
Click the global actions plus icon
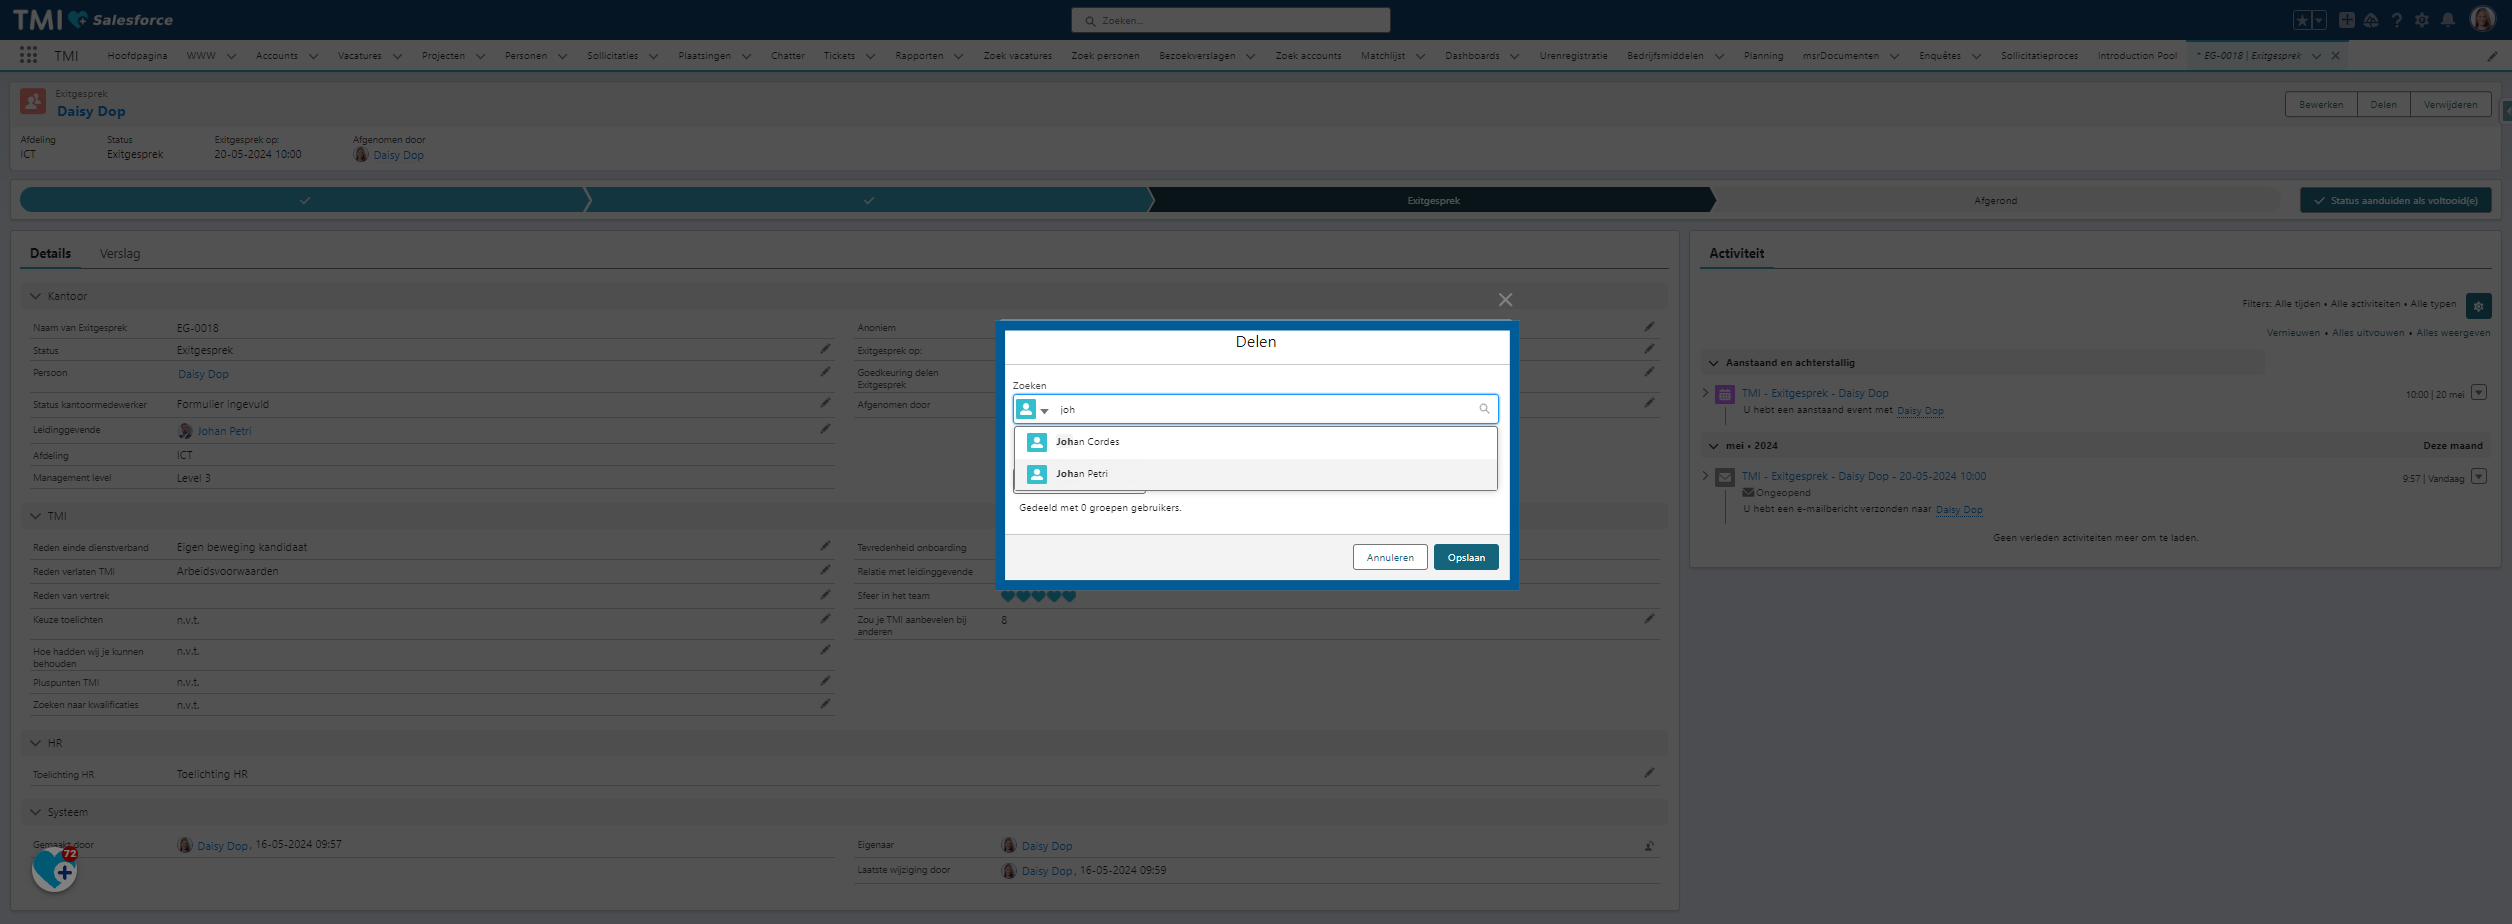pos(2346,20)
